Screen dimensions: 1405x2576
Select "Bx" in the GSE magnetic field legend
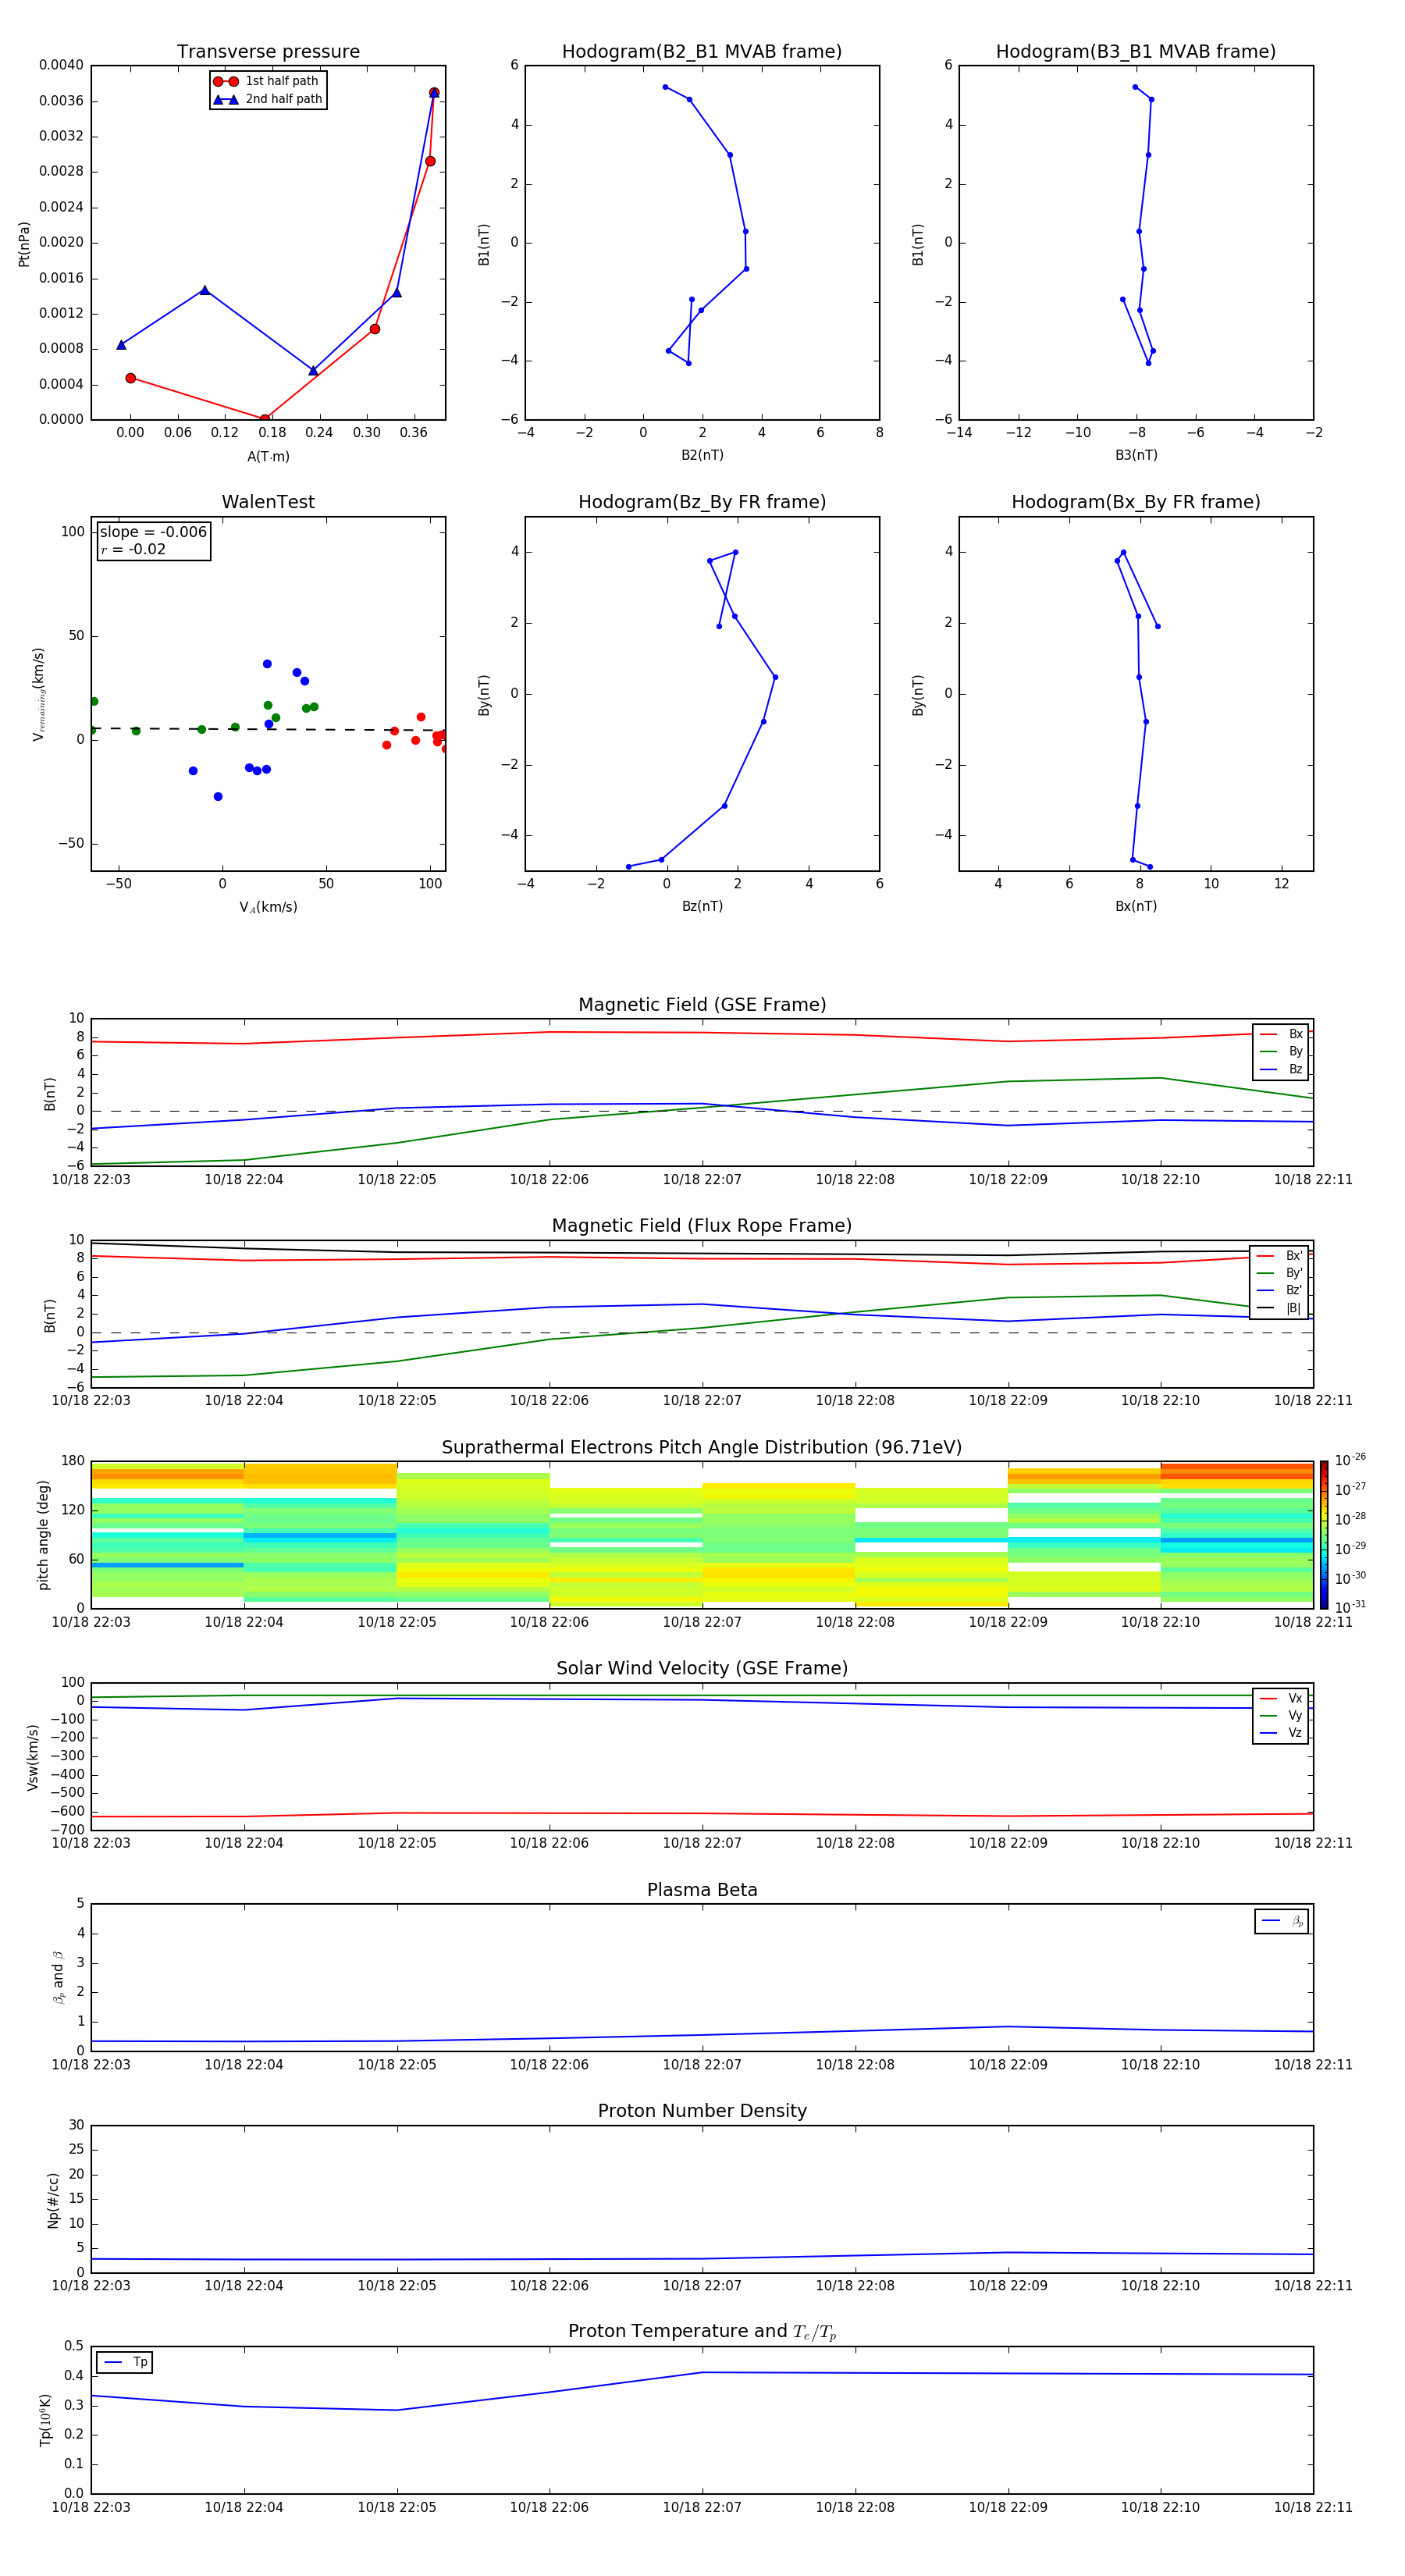[1281, 1034]
